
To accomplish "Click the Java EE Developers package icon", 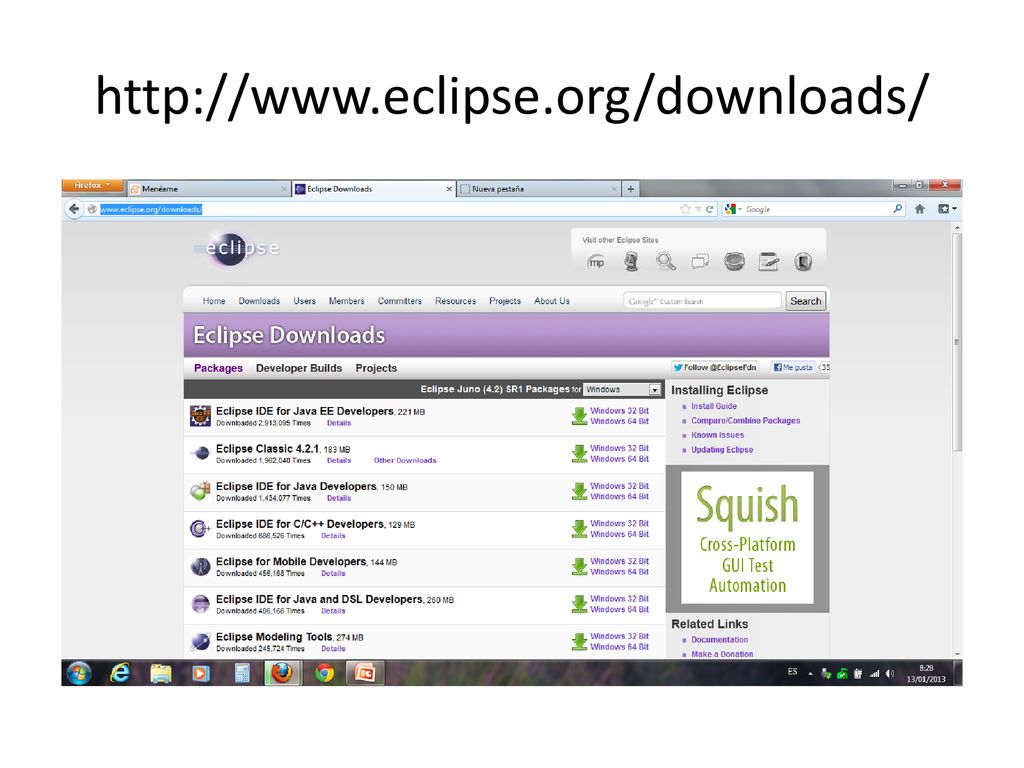I will [x=200, y=416].
